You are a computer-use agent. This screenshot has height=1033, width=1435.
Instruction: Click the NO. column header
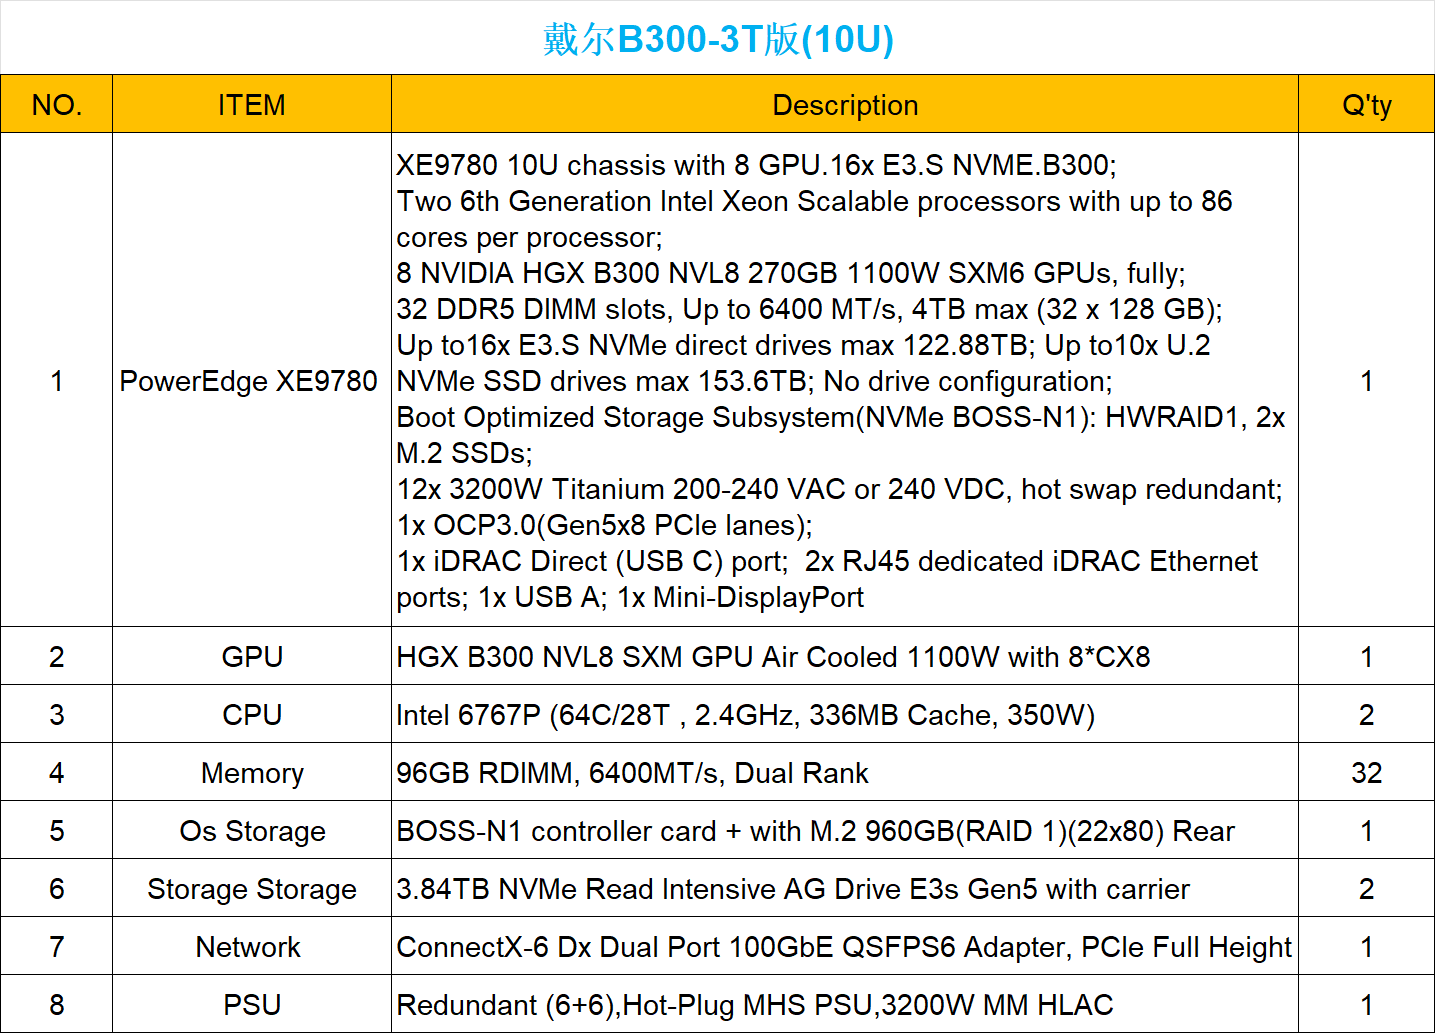(x=57, y=104)
